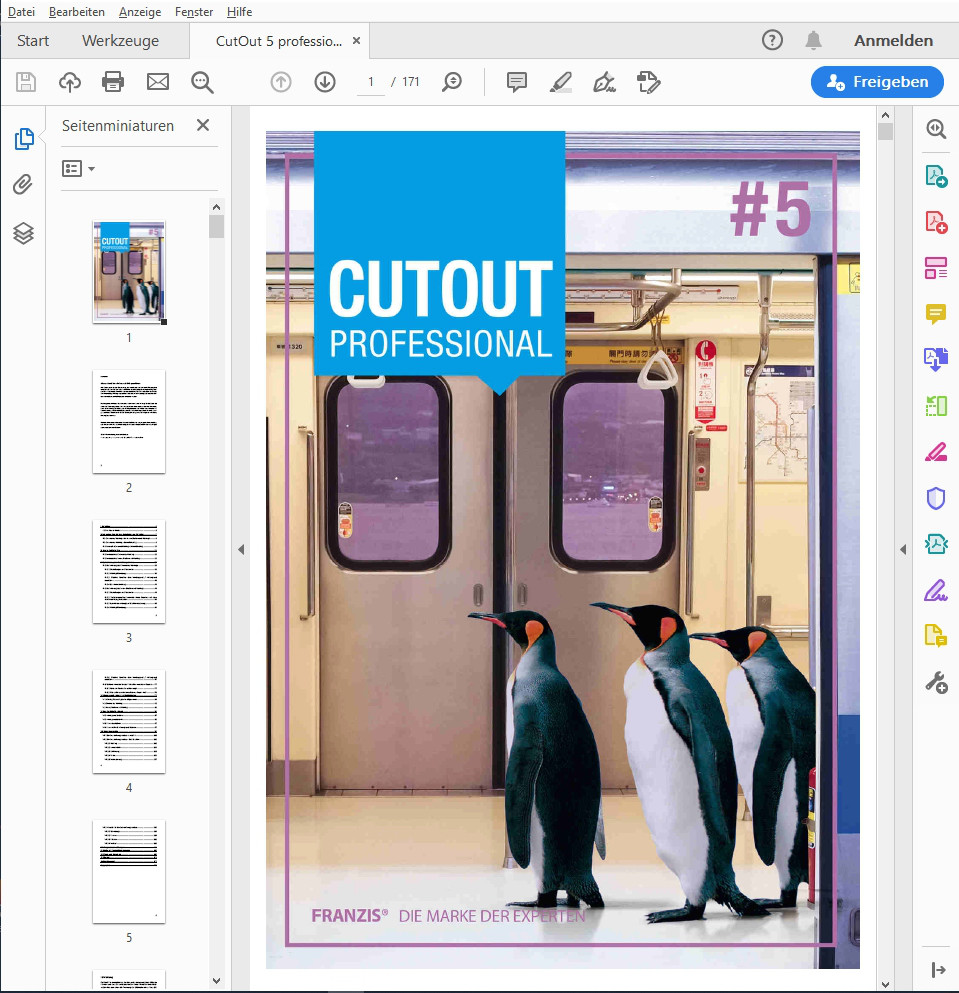The width and height of the screenshot is (959, 993).
Task: Send file by email envelope icon
Action: [x=158, y=82]
